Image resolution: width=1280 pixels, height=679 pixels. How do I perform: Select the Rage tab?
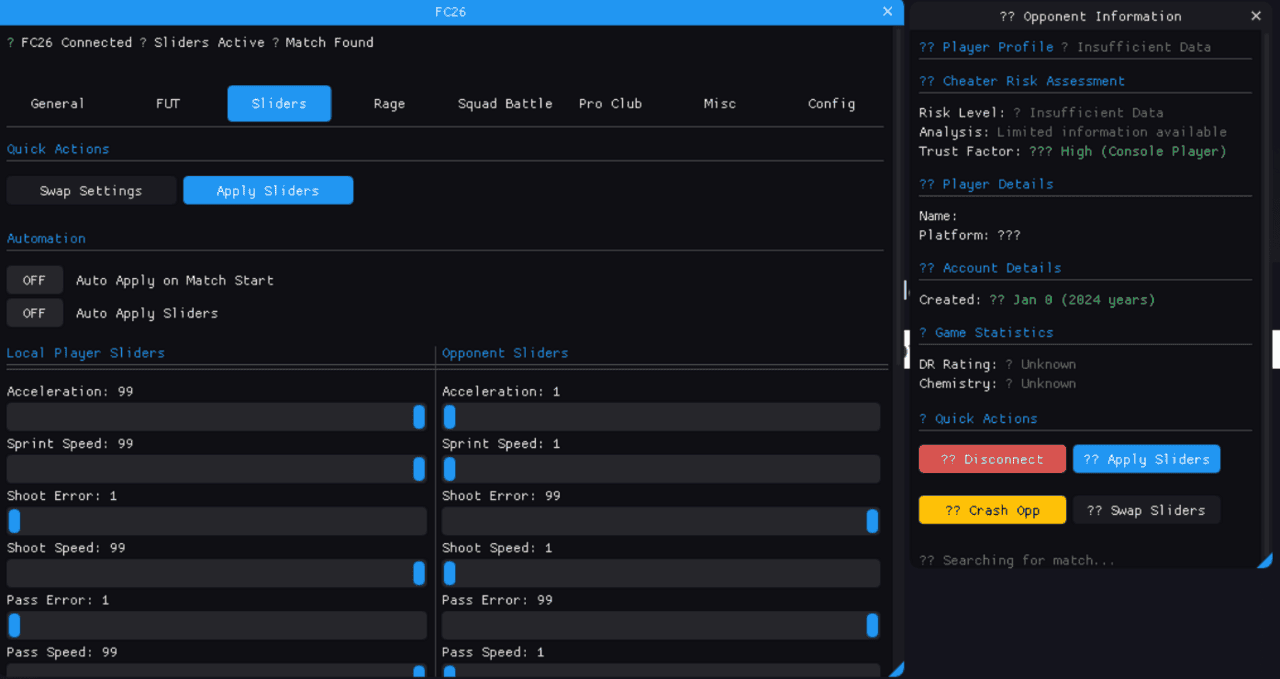pyautogui.click(x=389, y=104)
